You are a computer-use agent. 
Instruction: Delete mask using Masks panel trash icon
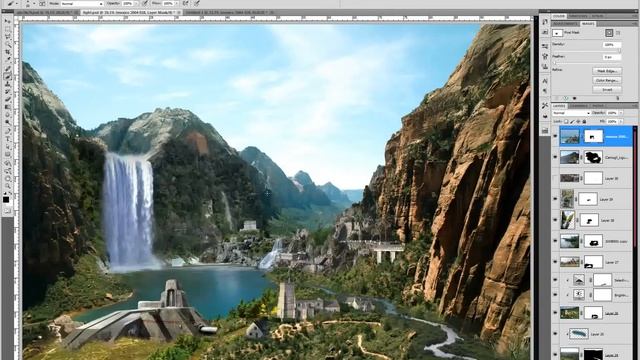[618, 98]
